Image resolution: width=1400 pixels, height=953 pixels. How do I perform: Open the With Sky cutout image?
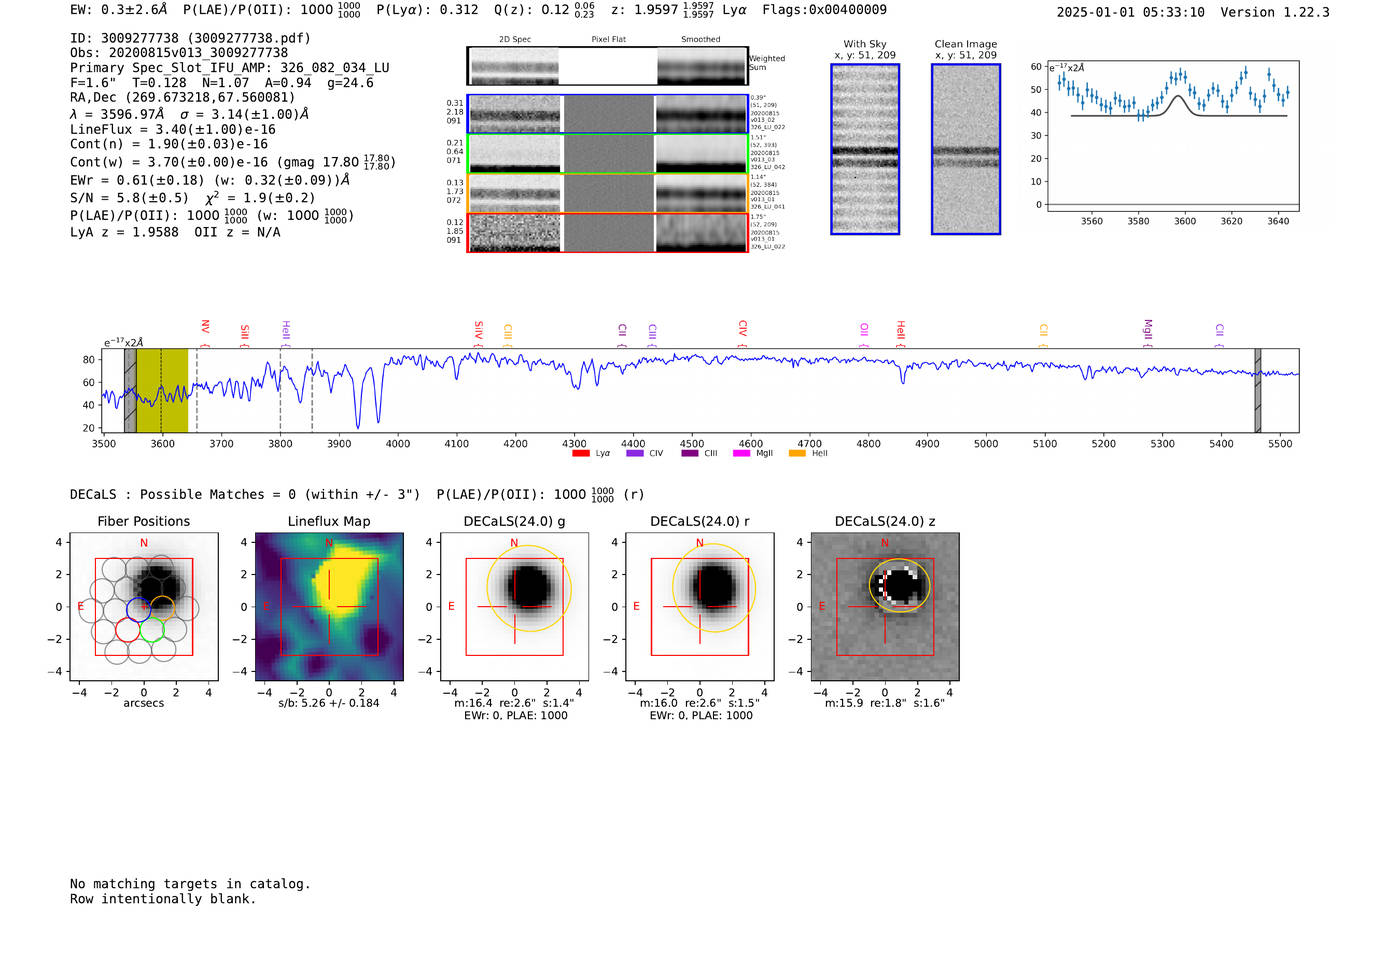click(x=865, y=149)
